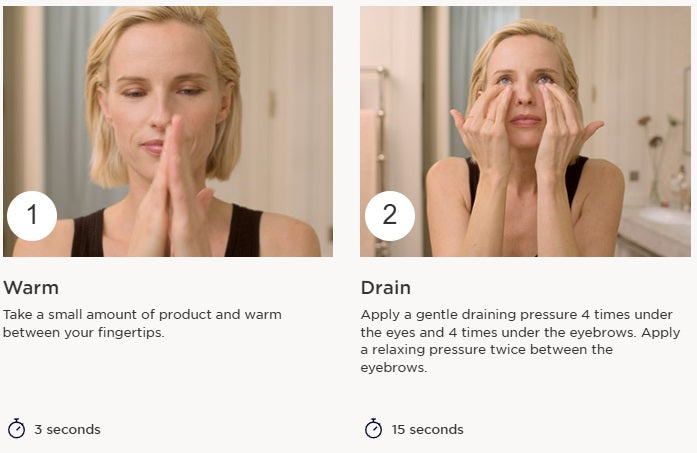
Task: Click the sink counter in Drain photo
Action: coord(654,231)
